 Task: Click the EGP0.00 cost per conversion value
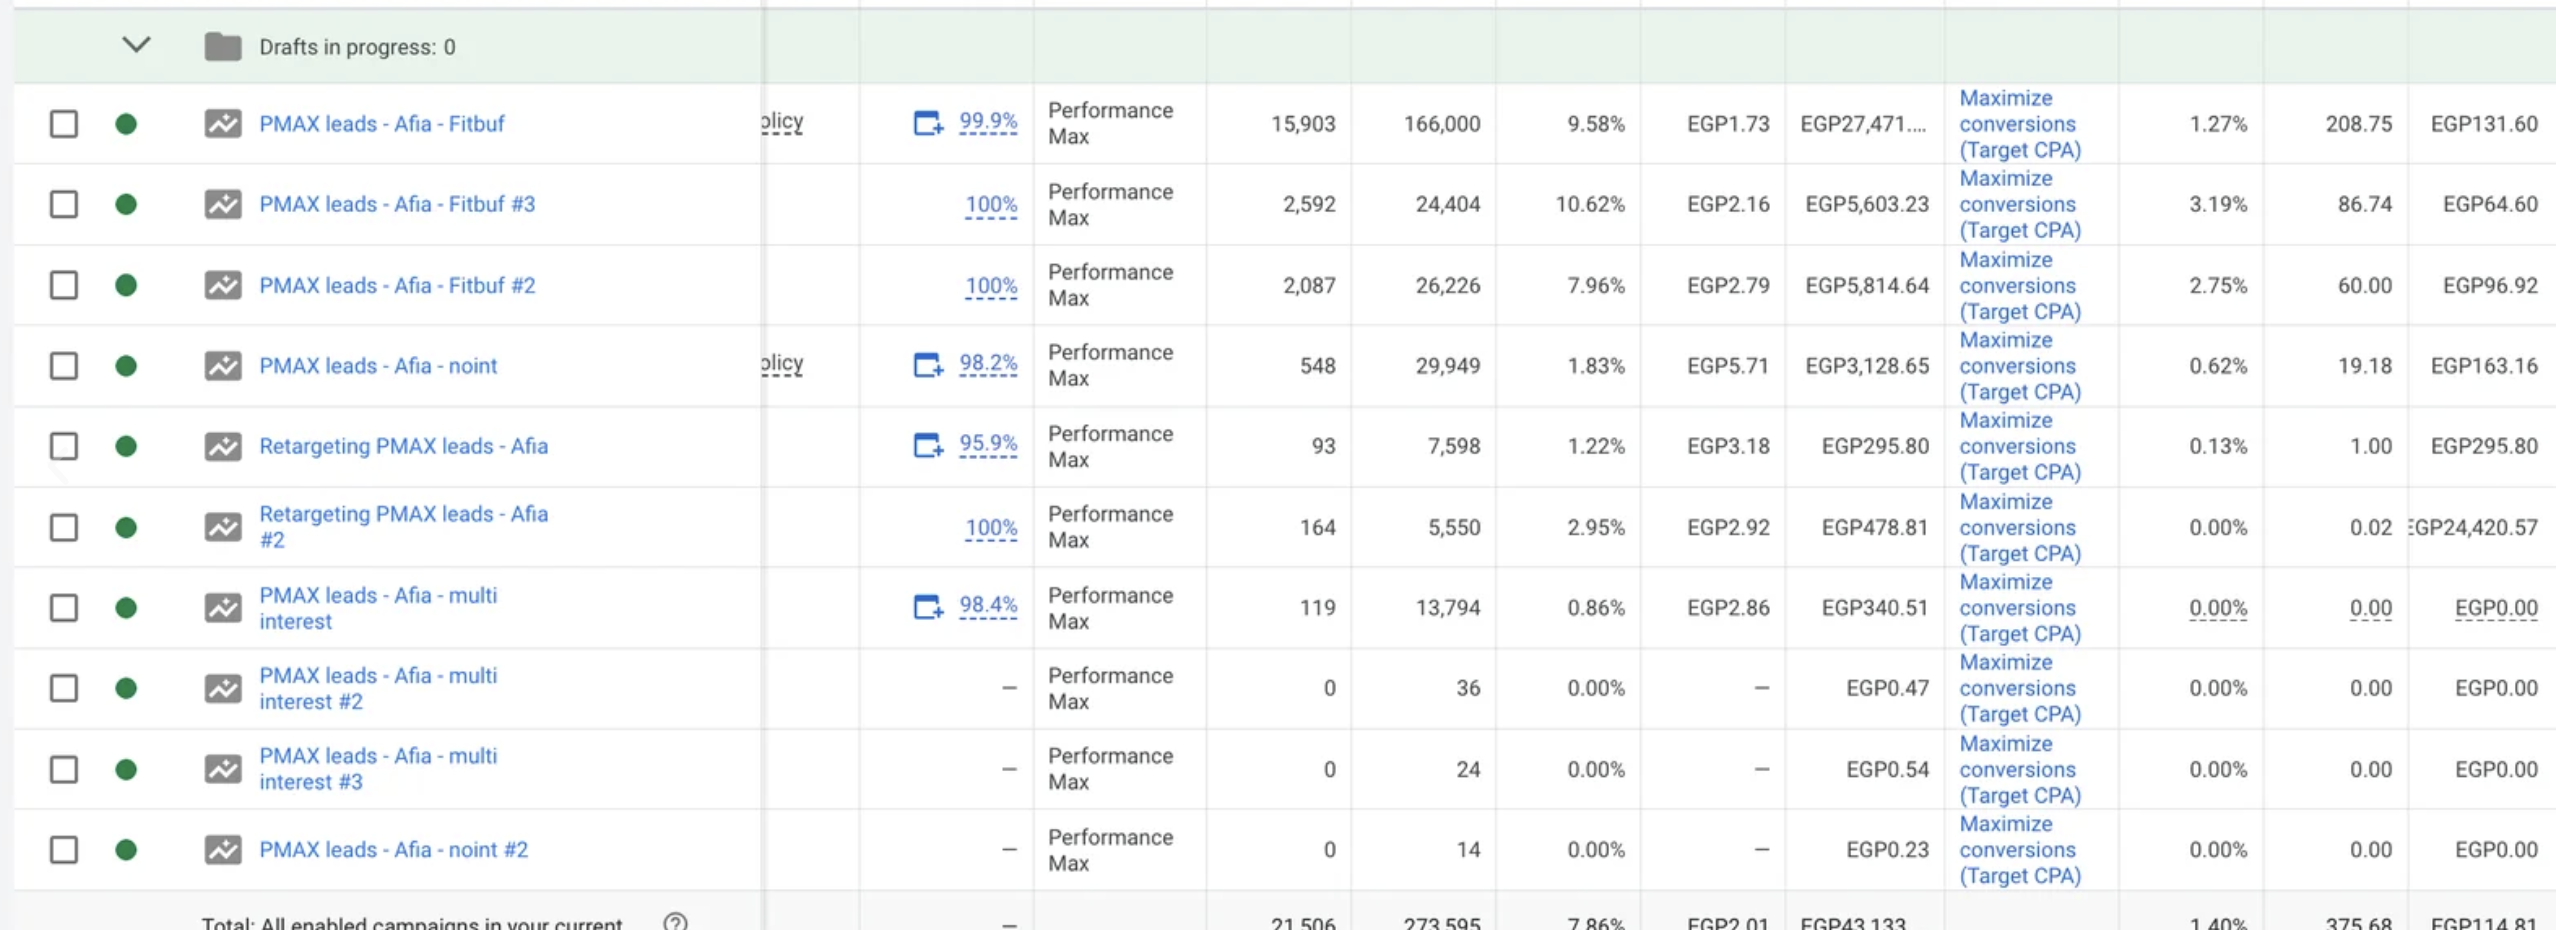click(x=2495, y=608)
